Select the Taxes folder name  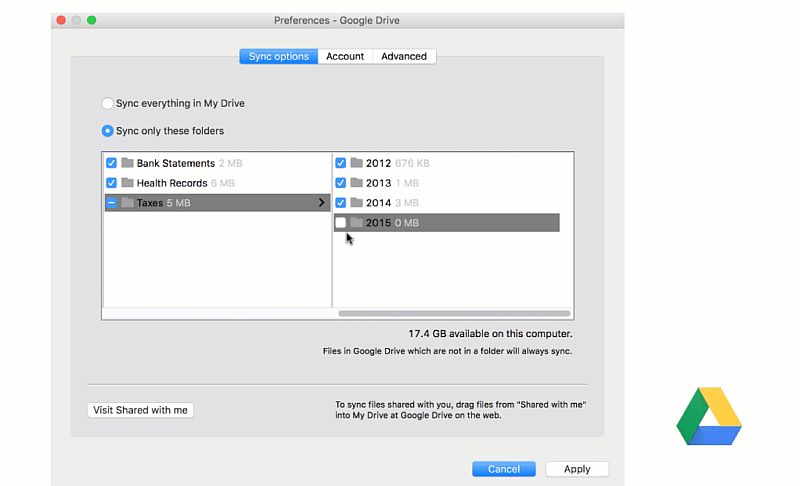pyautogui.click(x=149, y=203)
